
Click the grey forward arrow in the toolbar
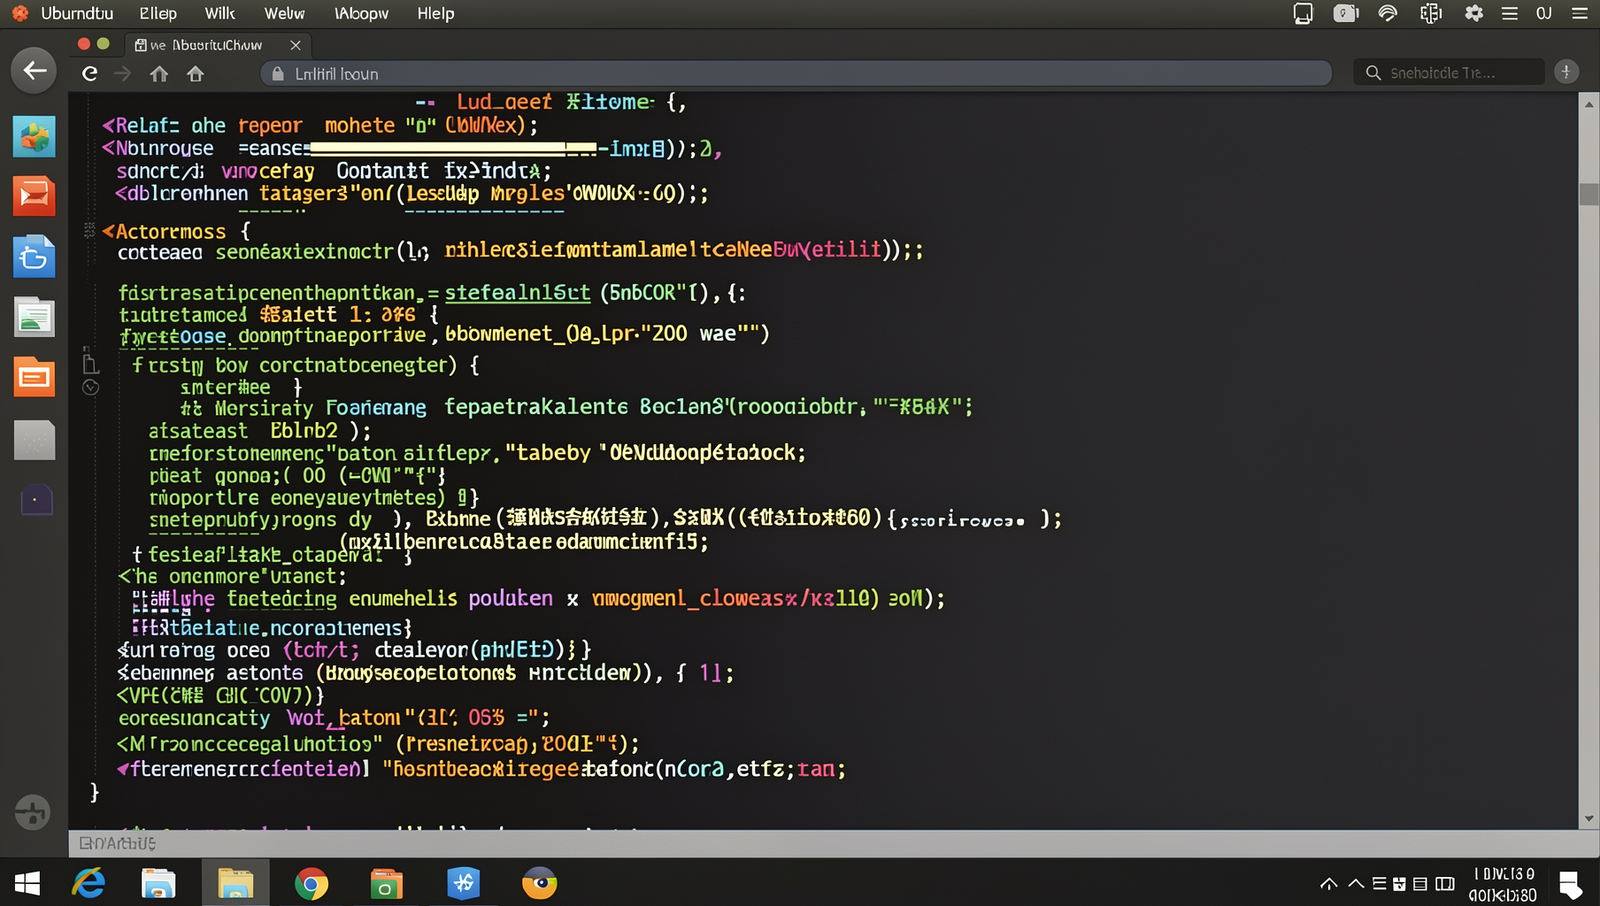[123, 73]
